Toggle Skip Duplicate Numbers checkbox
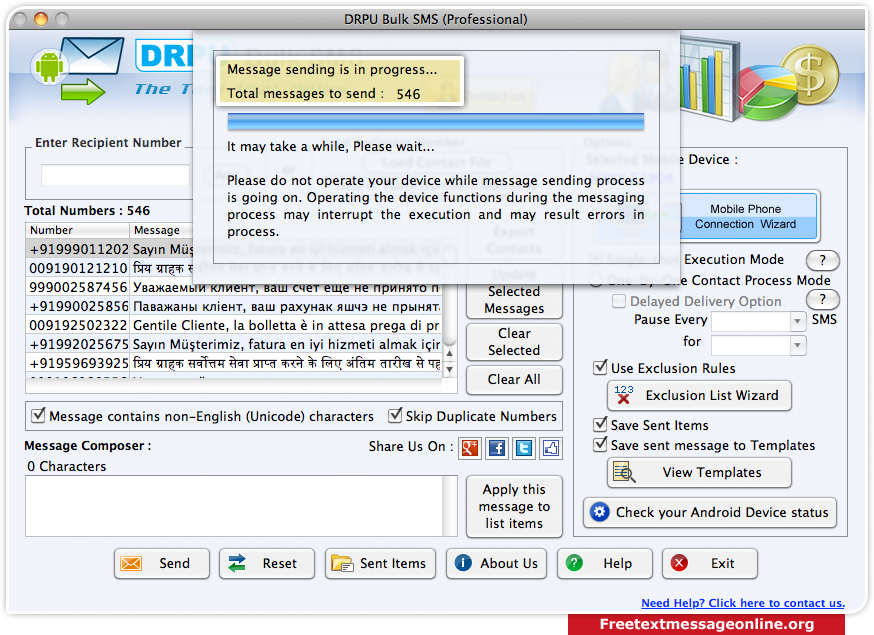Image resolution: width=874 pixels, height=635 pixels. pyautogui.click(x=395, y=415)
